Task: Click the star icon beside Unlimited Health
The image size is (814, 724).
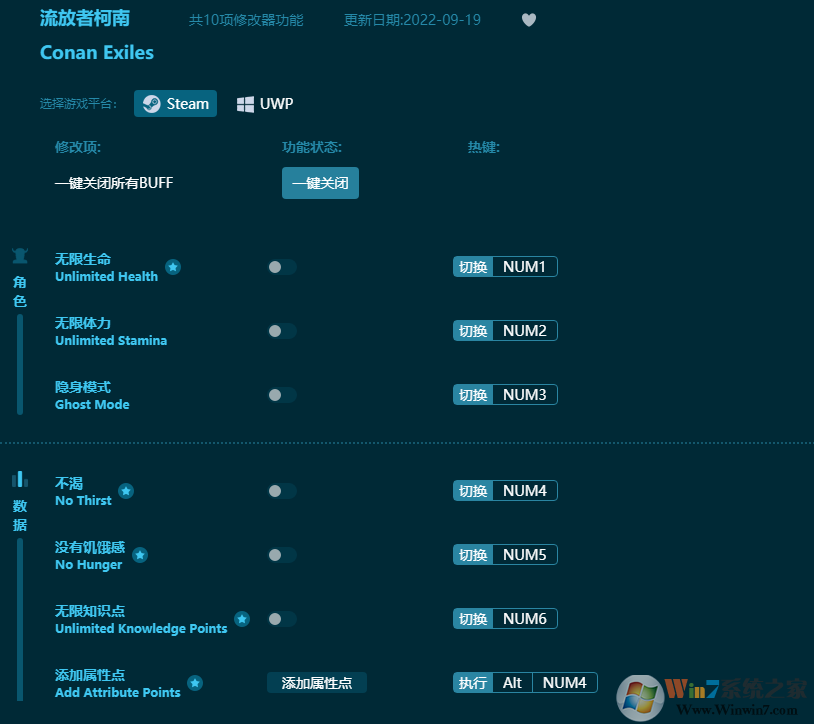Action: (172, 267)
